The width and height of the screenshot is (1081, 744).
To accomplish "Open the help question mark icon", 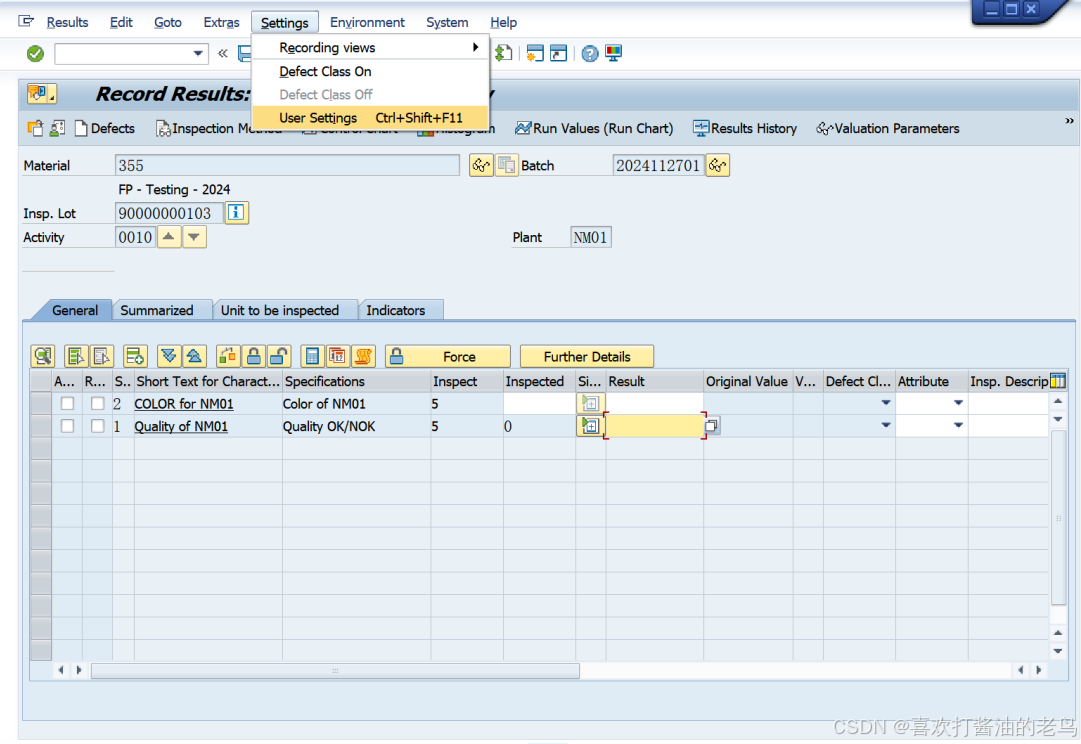I will pos(589,53).
